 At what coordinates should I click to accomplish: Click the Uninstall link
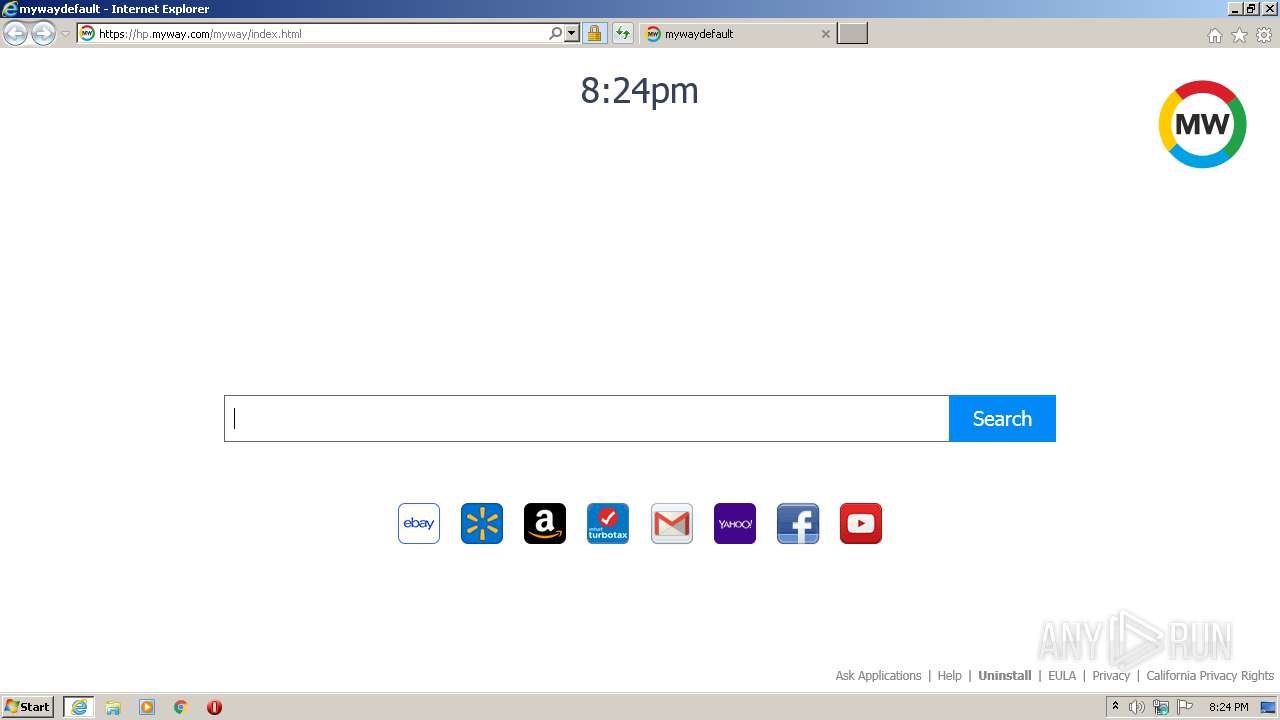pos(1004,676)
